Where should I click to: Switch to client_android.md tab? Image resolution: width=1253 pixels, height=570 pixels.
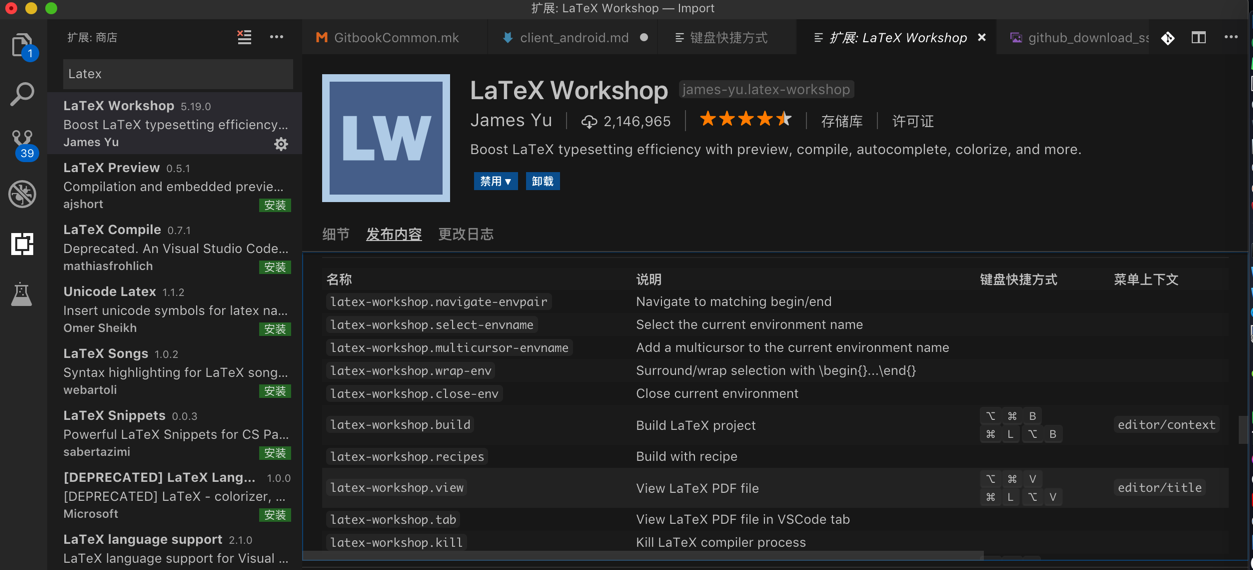(x=575, y=38)
